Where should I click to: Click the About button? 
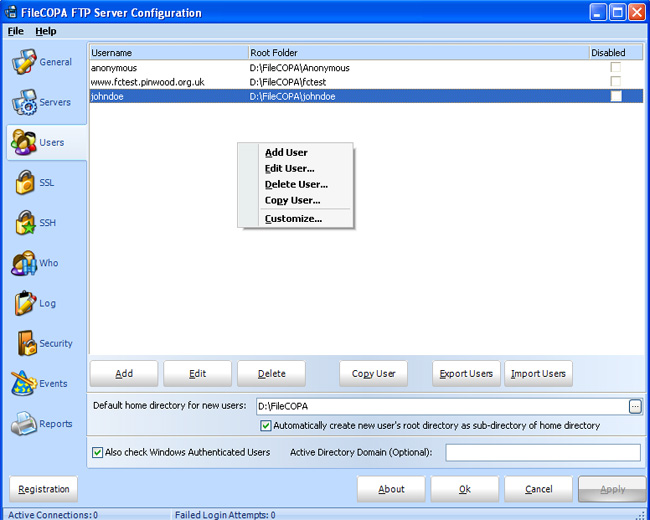(x=391, y=489)
